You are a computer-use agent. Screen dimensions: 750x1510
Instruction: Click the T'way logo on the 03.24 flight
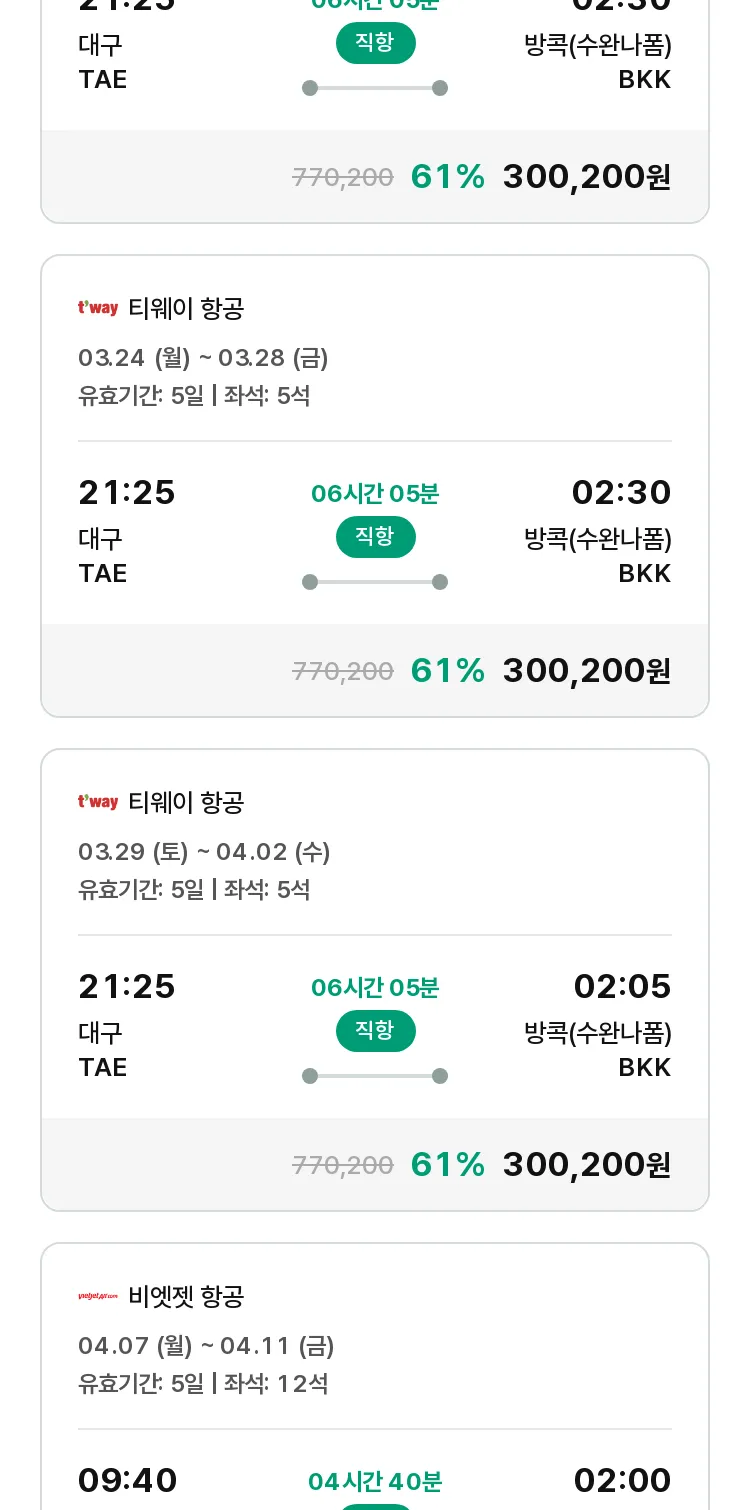point(98,308)
